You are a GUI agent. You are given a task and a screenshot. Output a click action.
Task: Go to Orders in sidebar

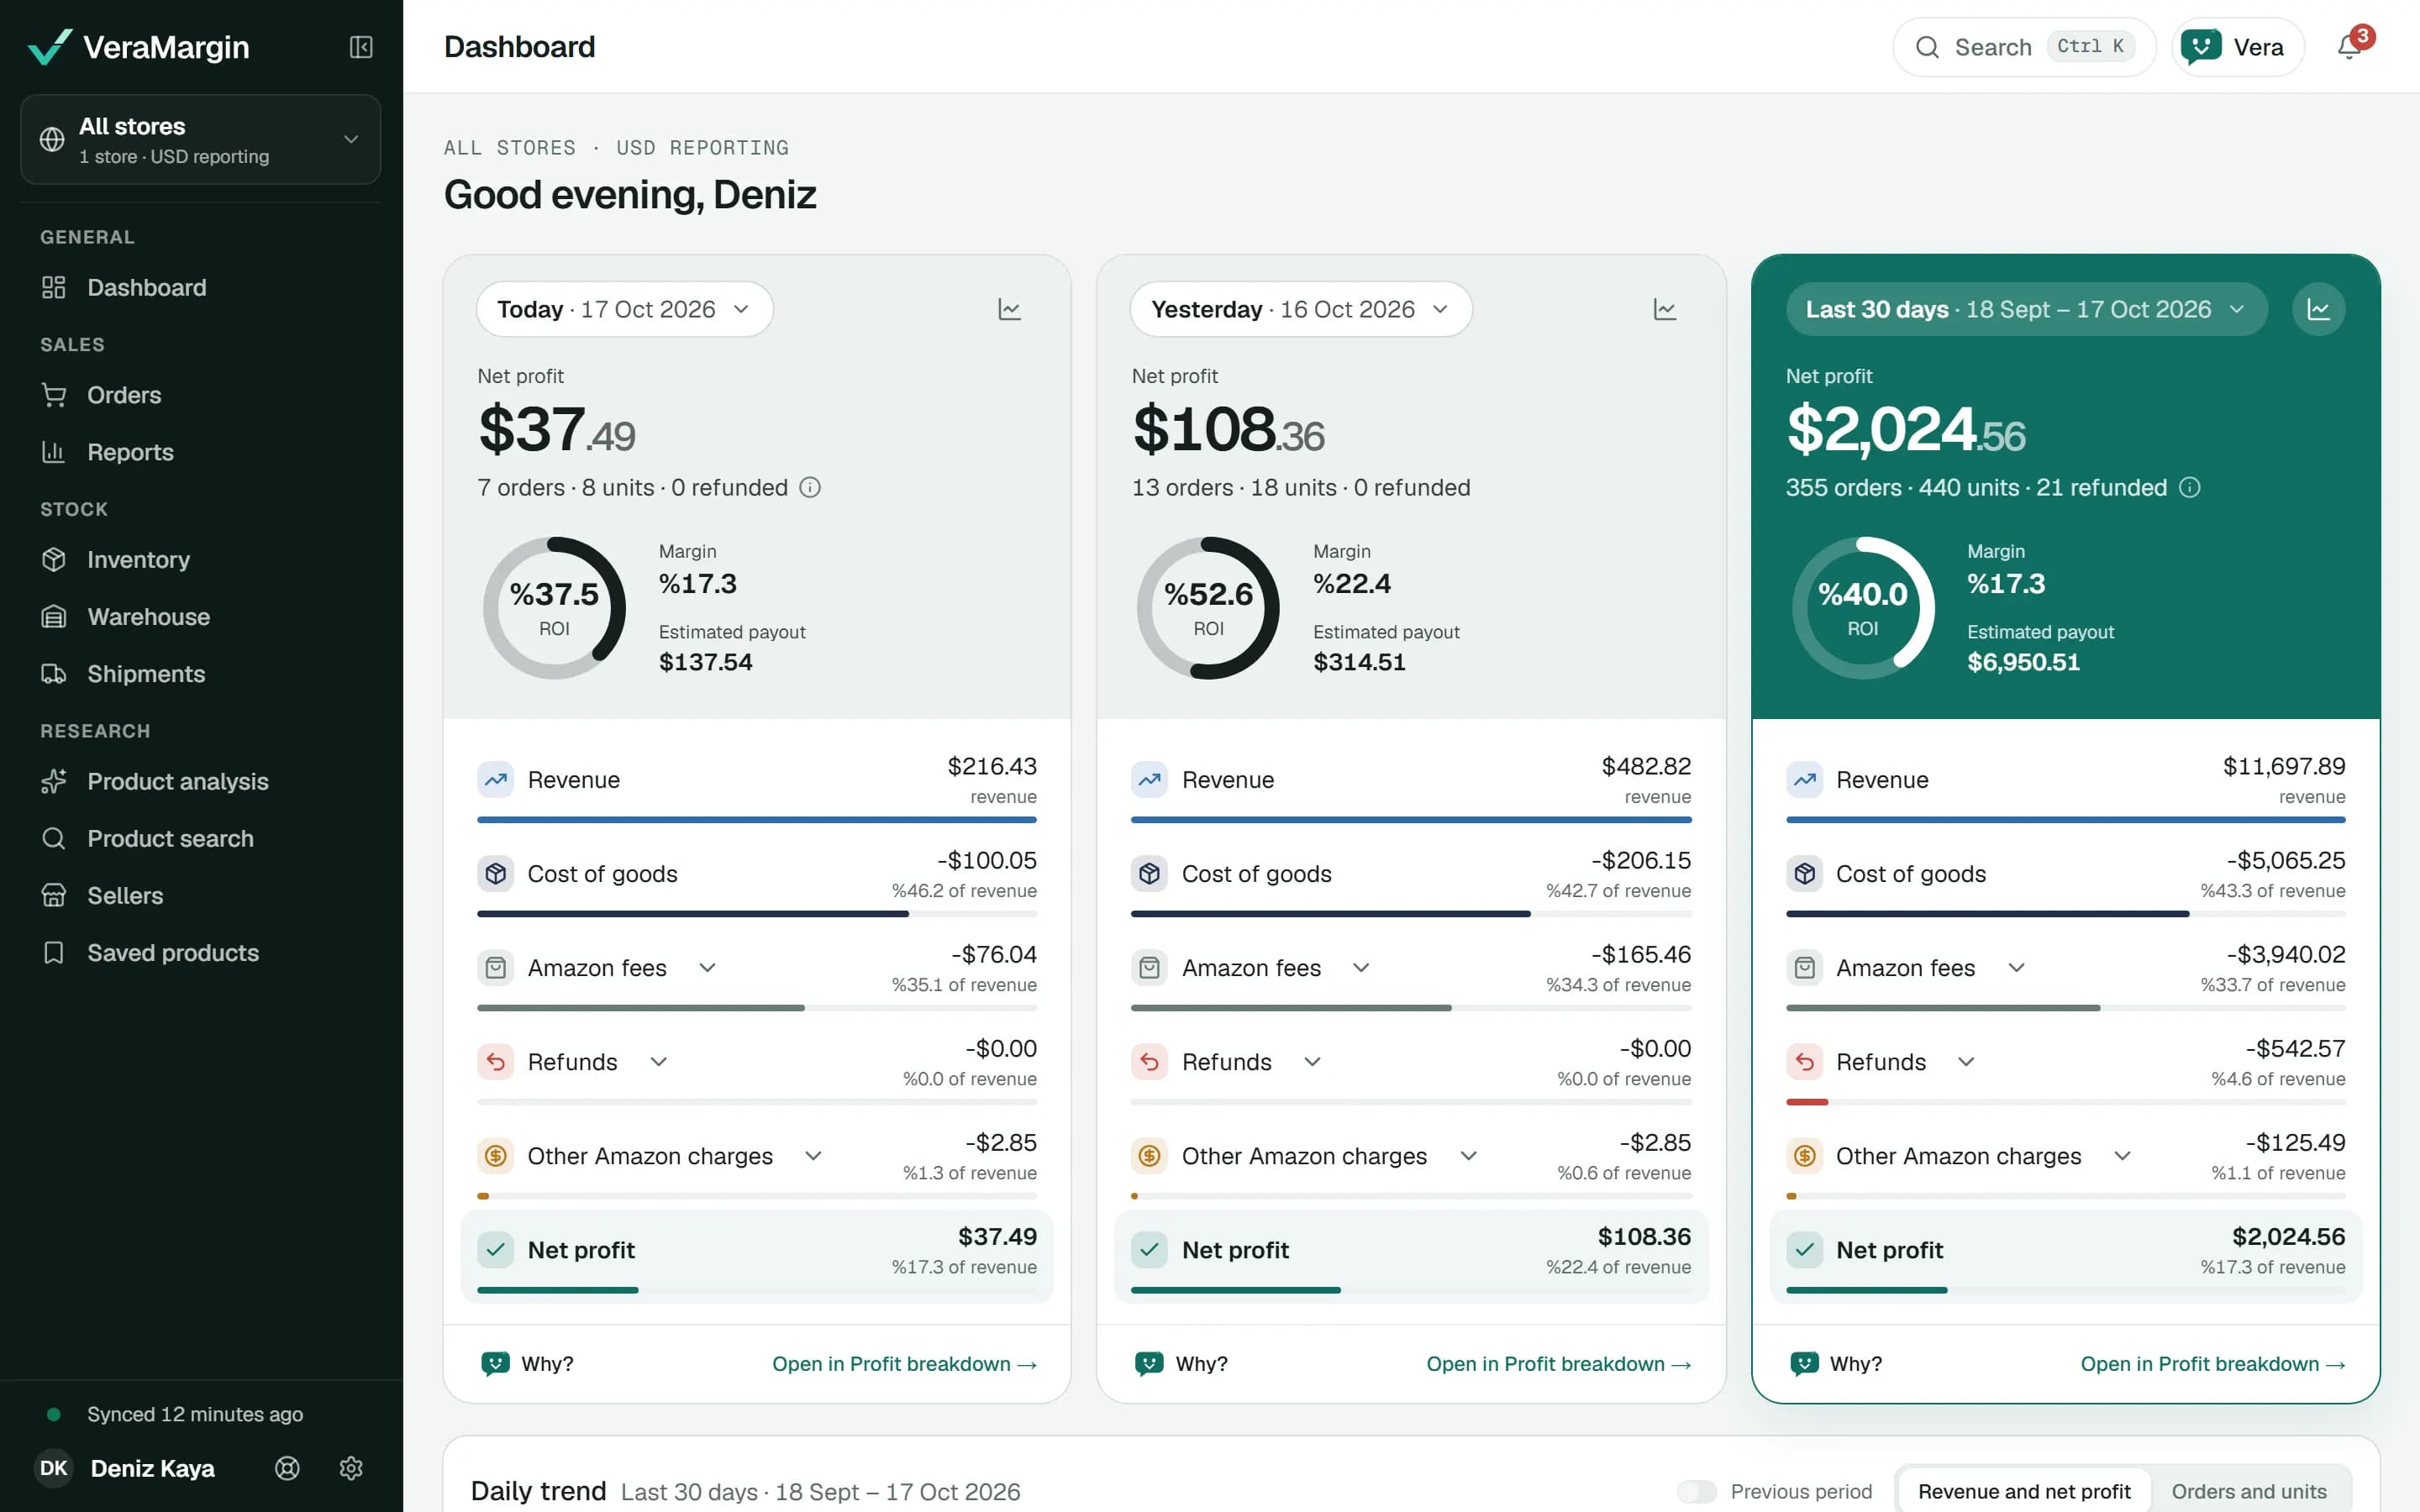pyautogui.click(x=200, y=395)
